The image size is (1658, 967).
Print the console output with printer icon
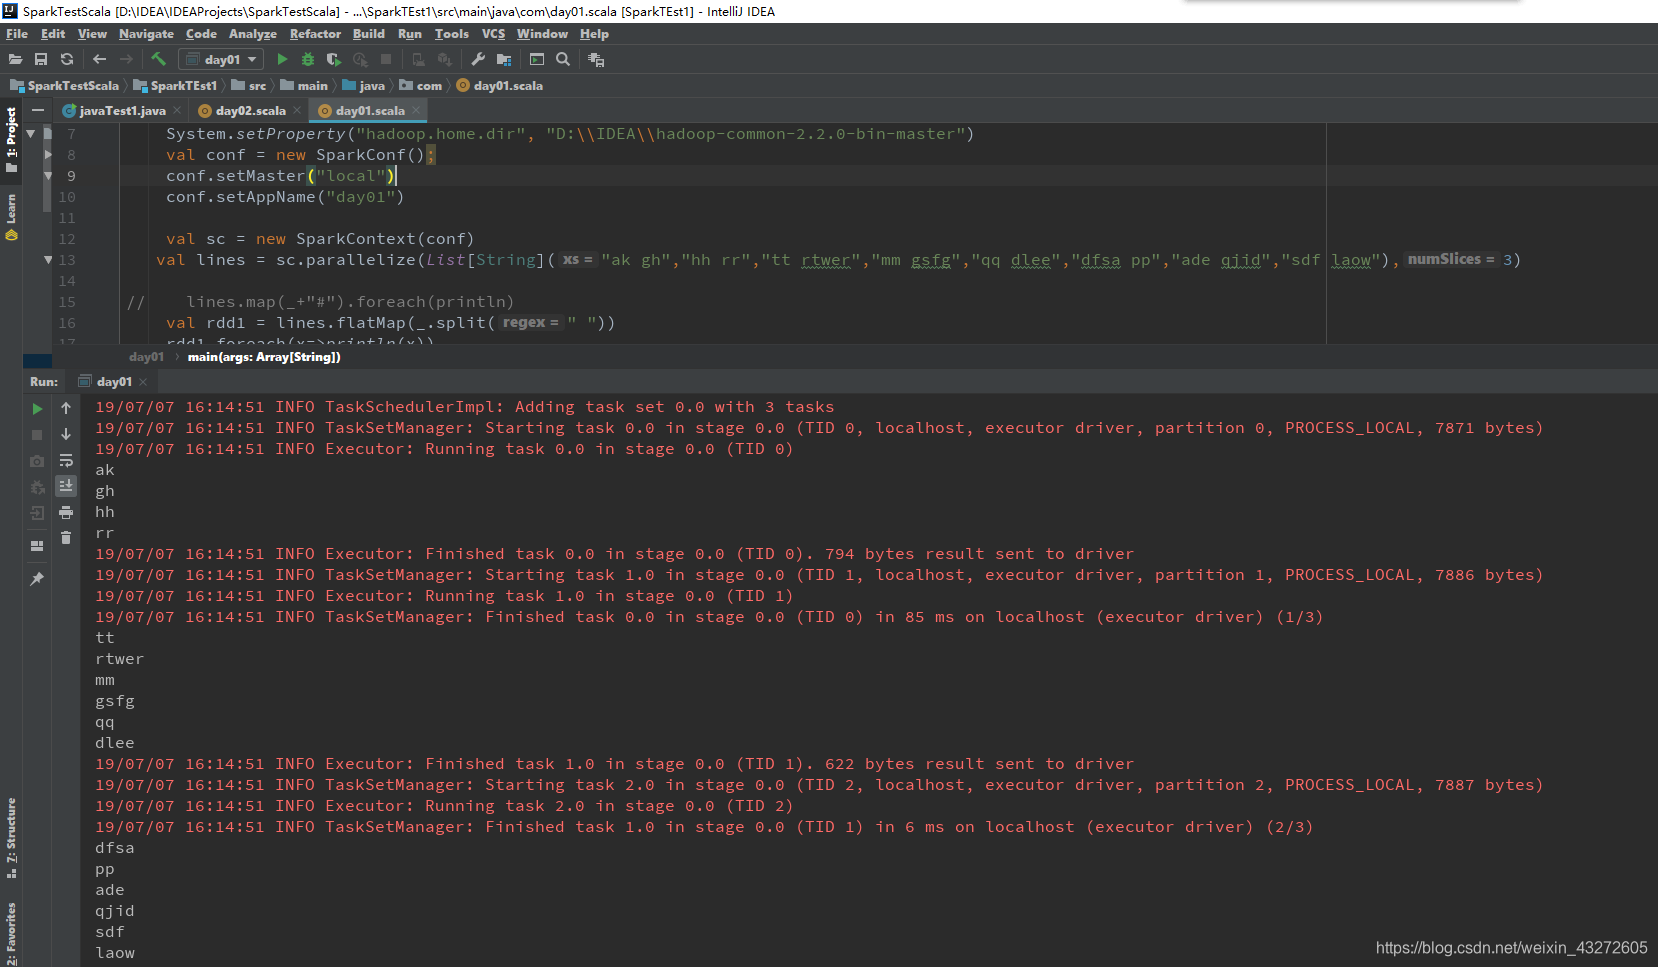[x=66, y=512]
